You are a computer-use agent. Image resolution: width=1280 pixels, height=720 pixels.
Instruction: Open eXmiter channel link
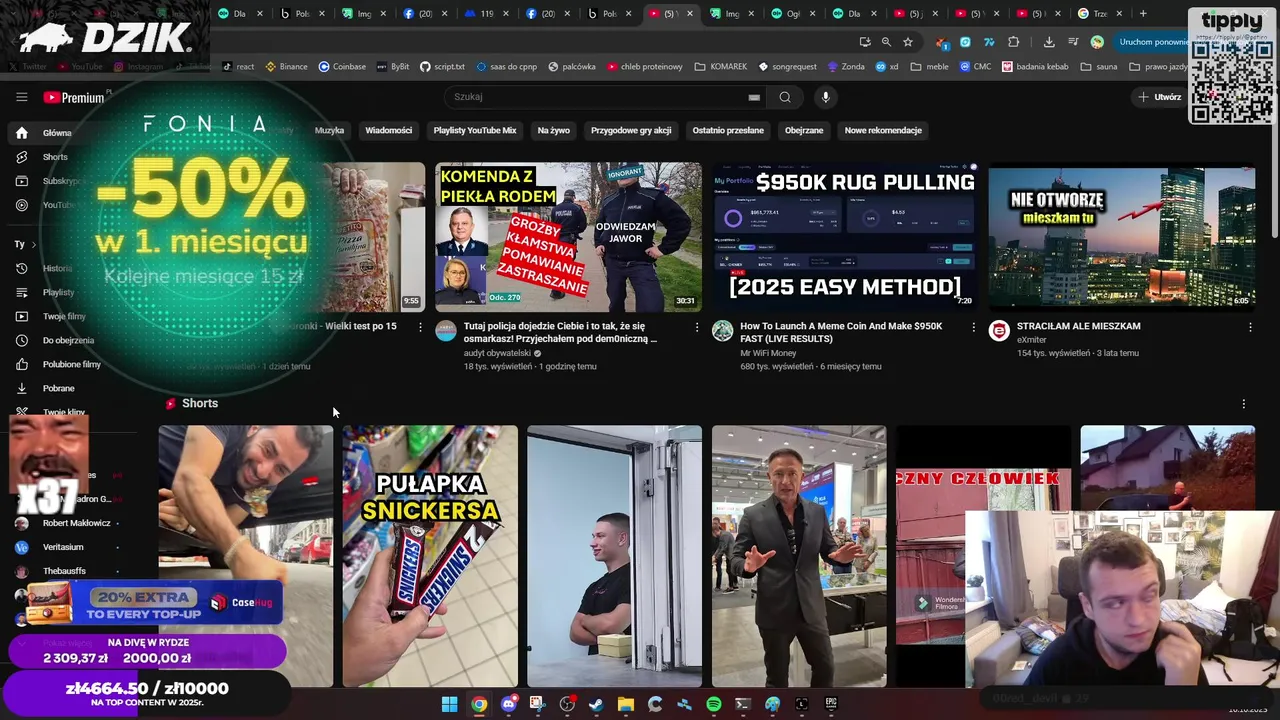point(1031,340)
